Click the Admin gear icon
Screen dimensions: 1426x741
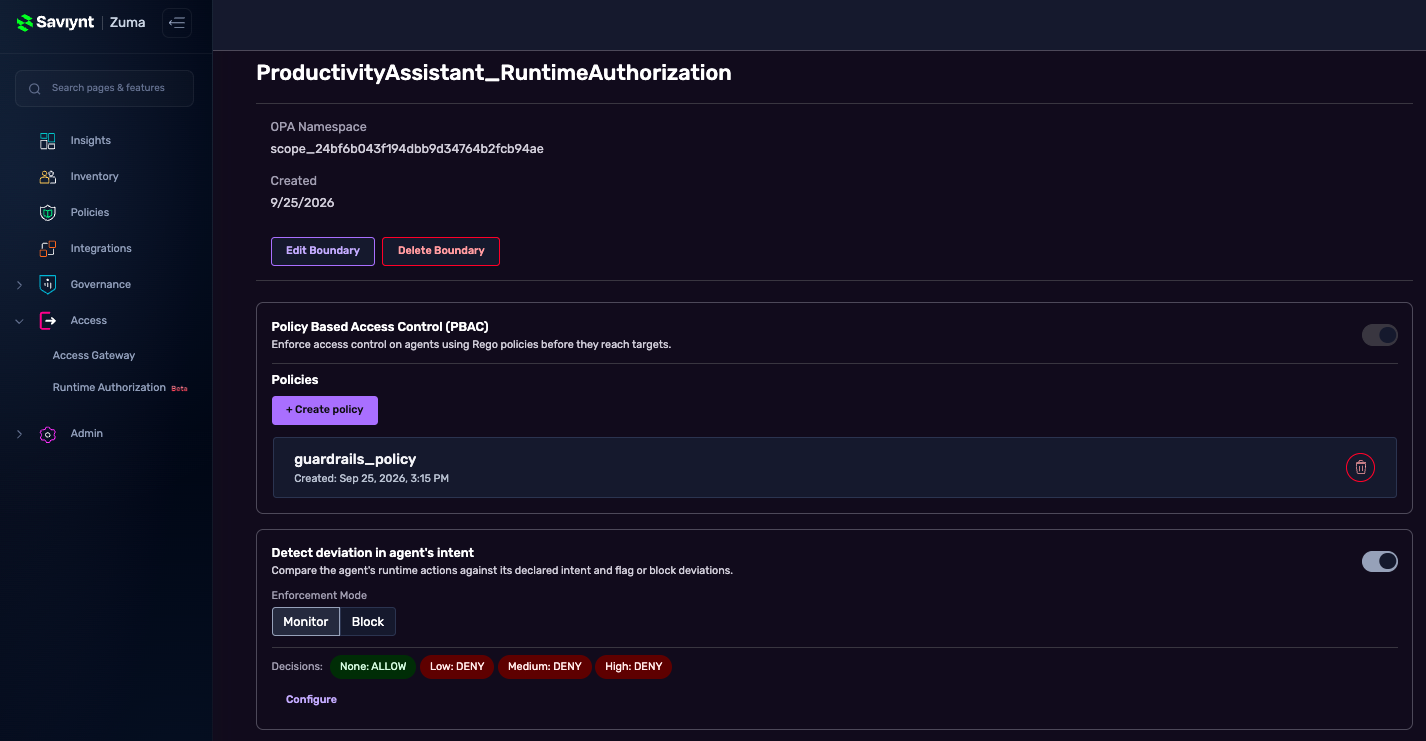[48, 434]
